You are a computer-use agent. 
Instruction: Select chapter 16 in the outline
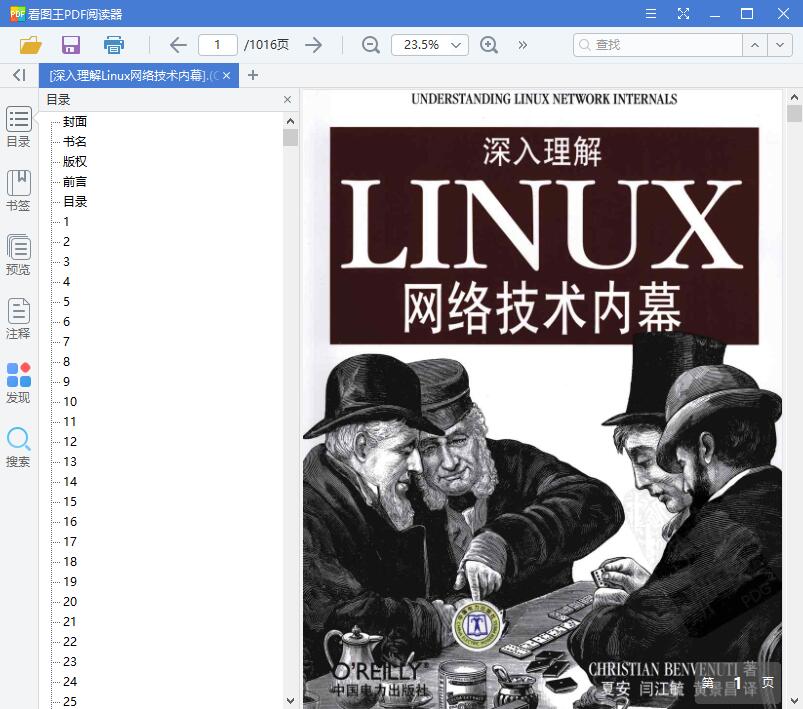coord(70,521)
